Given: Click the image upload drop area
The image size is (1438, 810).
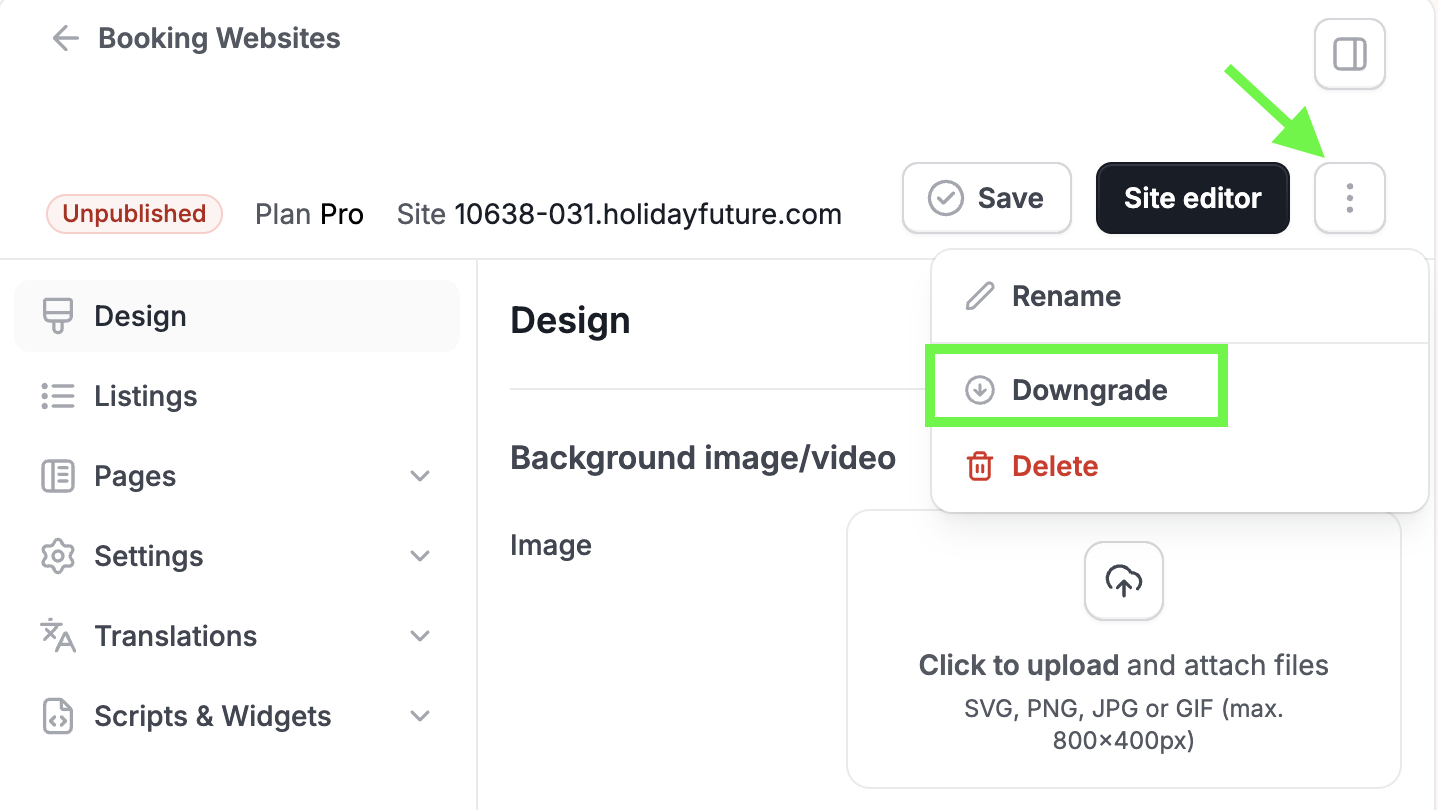Looking at the screenshot, I should pos(1124,649).
